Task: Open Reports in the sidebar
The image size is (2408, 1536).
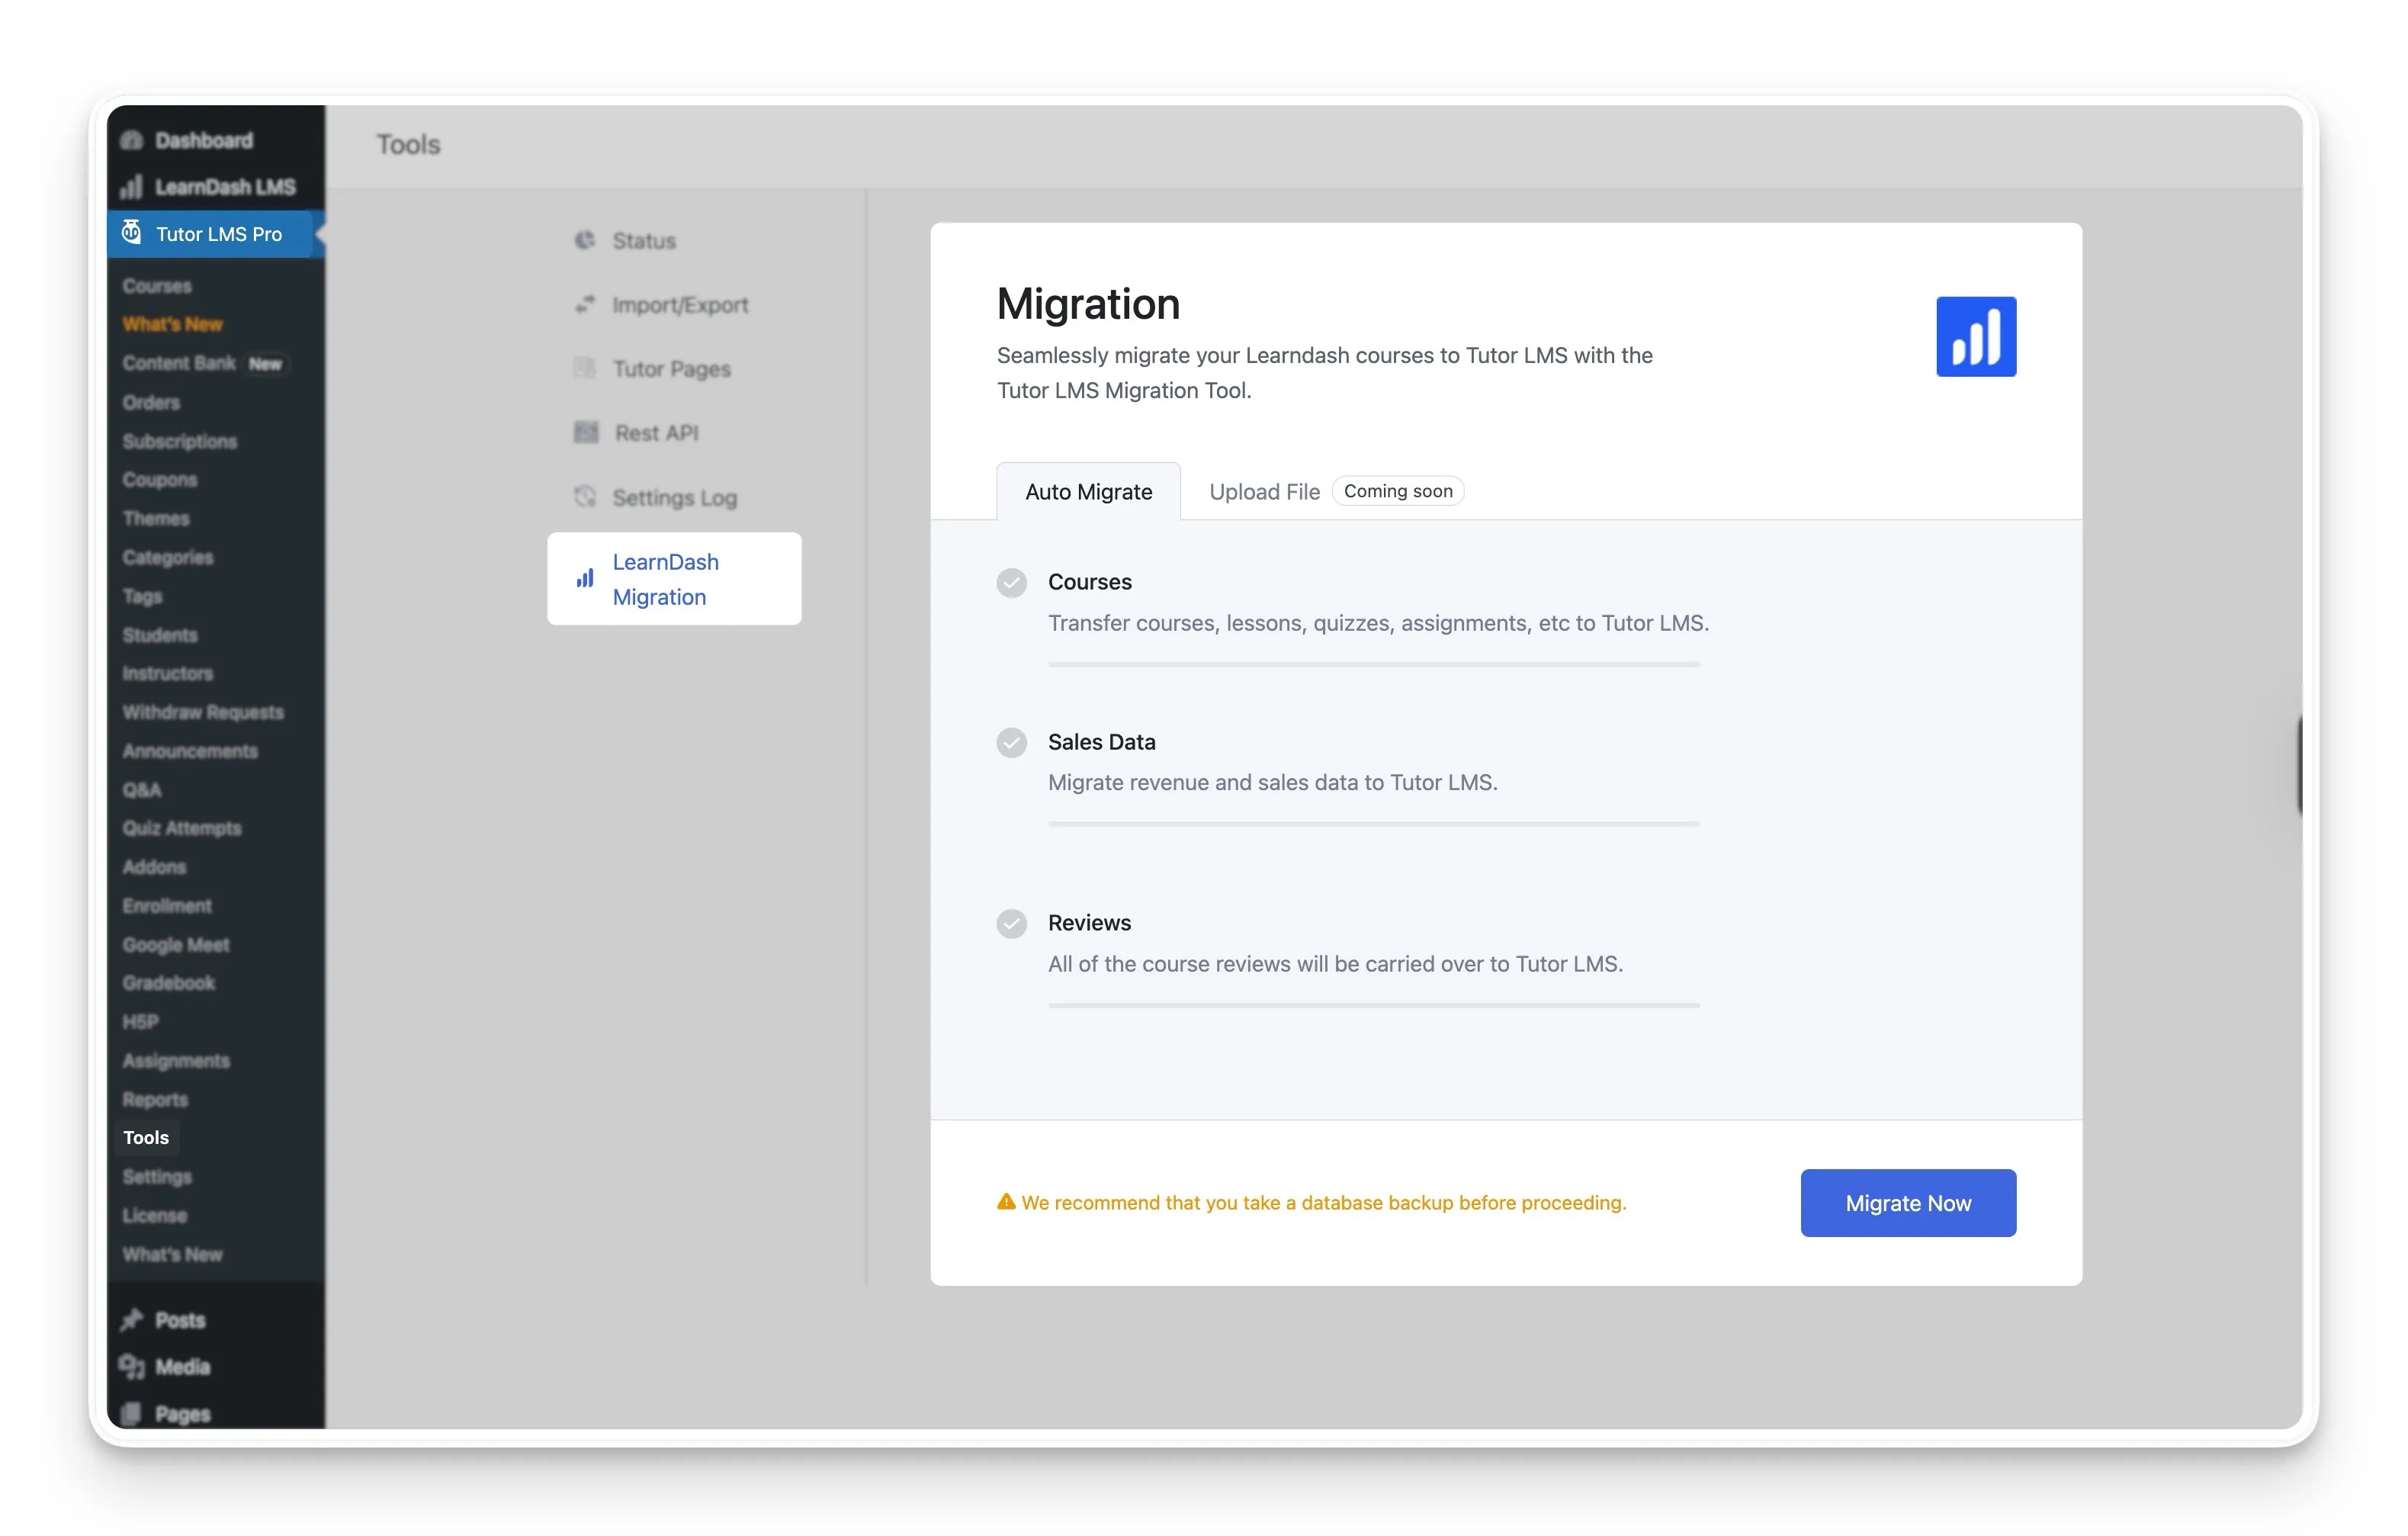Action: pyautogui.click(x=155, y=1099)
